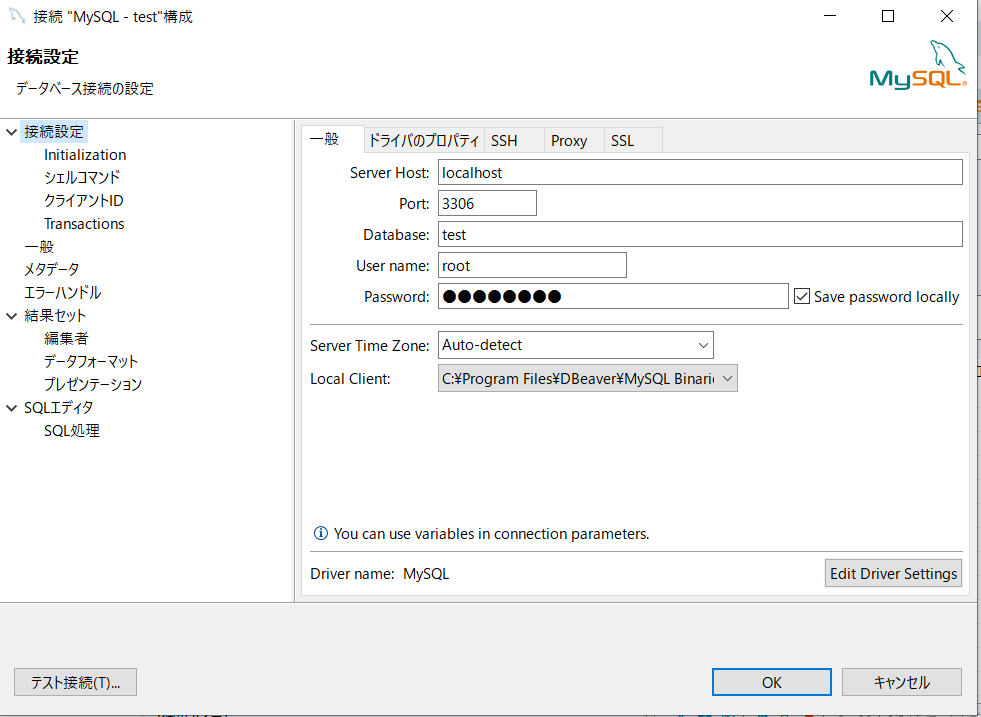Open 編集者 settings page

point(66,338)
